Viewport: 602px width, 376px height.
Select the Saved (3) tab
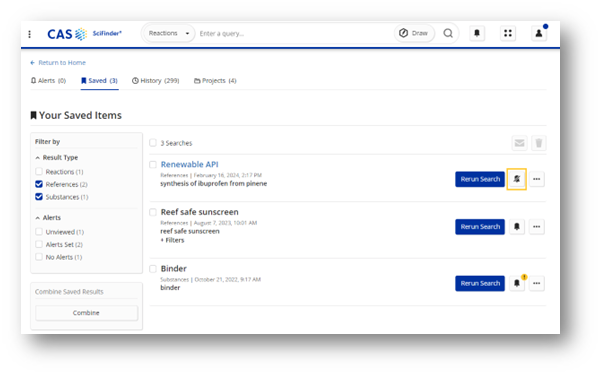pyautogui.click(x=99, y=81)
